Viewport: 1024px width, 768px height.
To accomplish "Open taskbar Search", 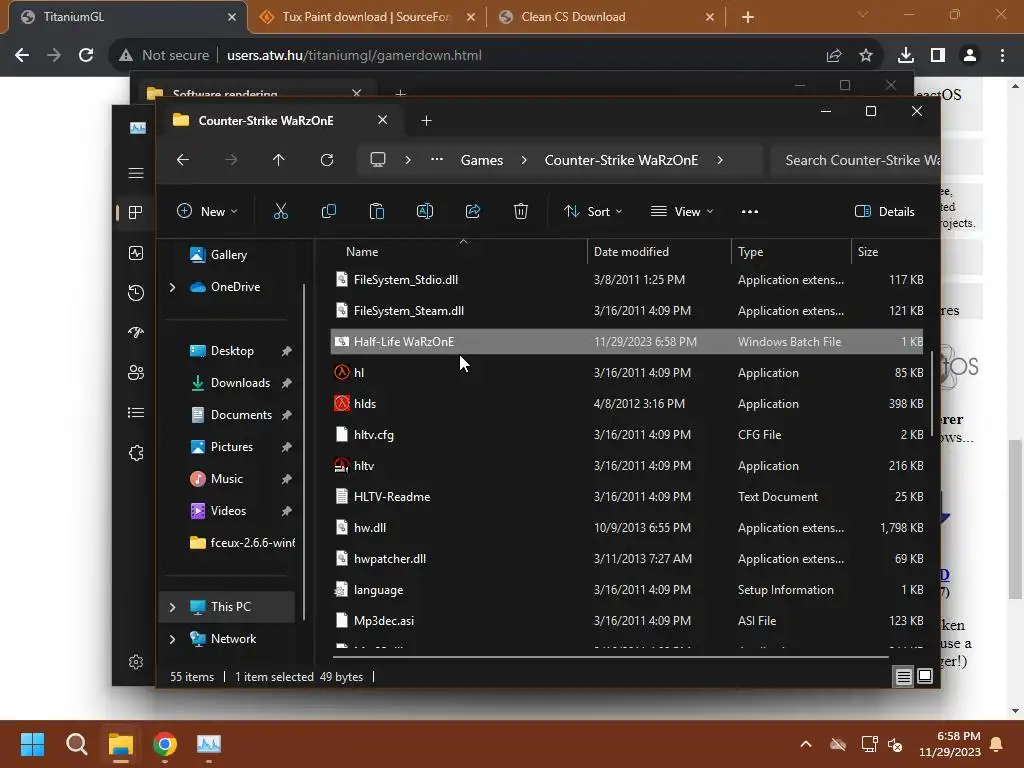I will (x=76, y=744).
